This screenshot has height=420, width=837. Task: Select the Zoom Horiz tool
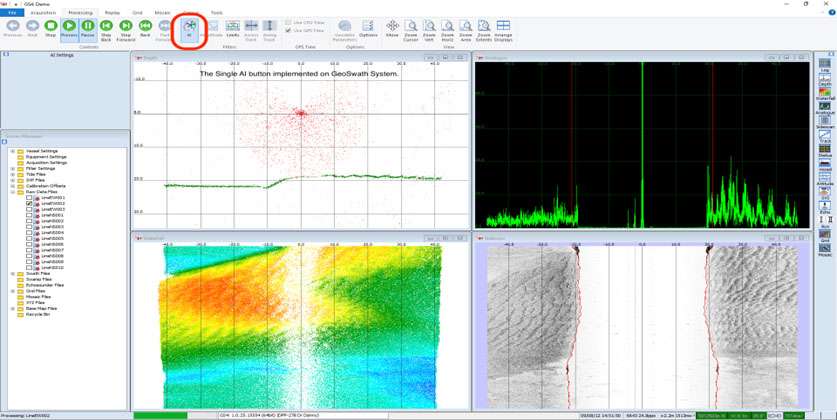click(x=447, y=30)
